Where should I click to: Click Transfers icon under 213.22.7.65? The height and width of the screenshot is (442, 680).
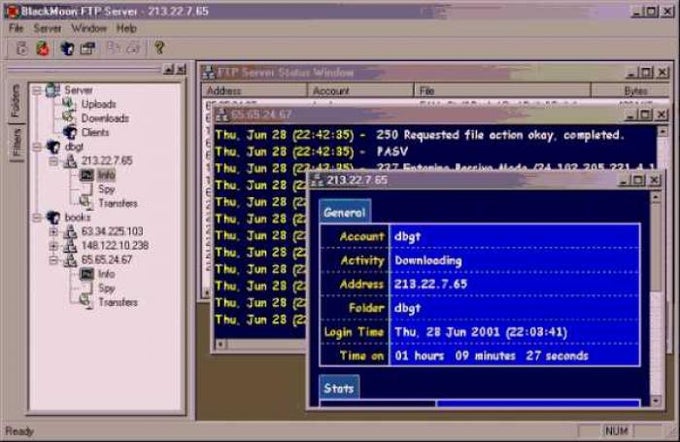(86, 203)
